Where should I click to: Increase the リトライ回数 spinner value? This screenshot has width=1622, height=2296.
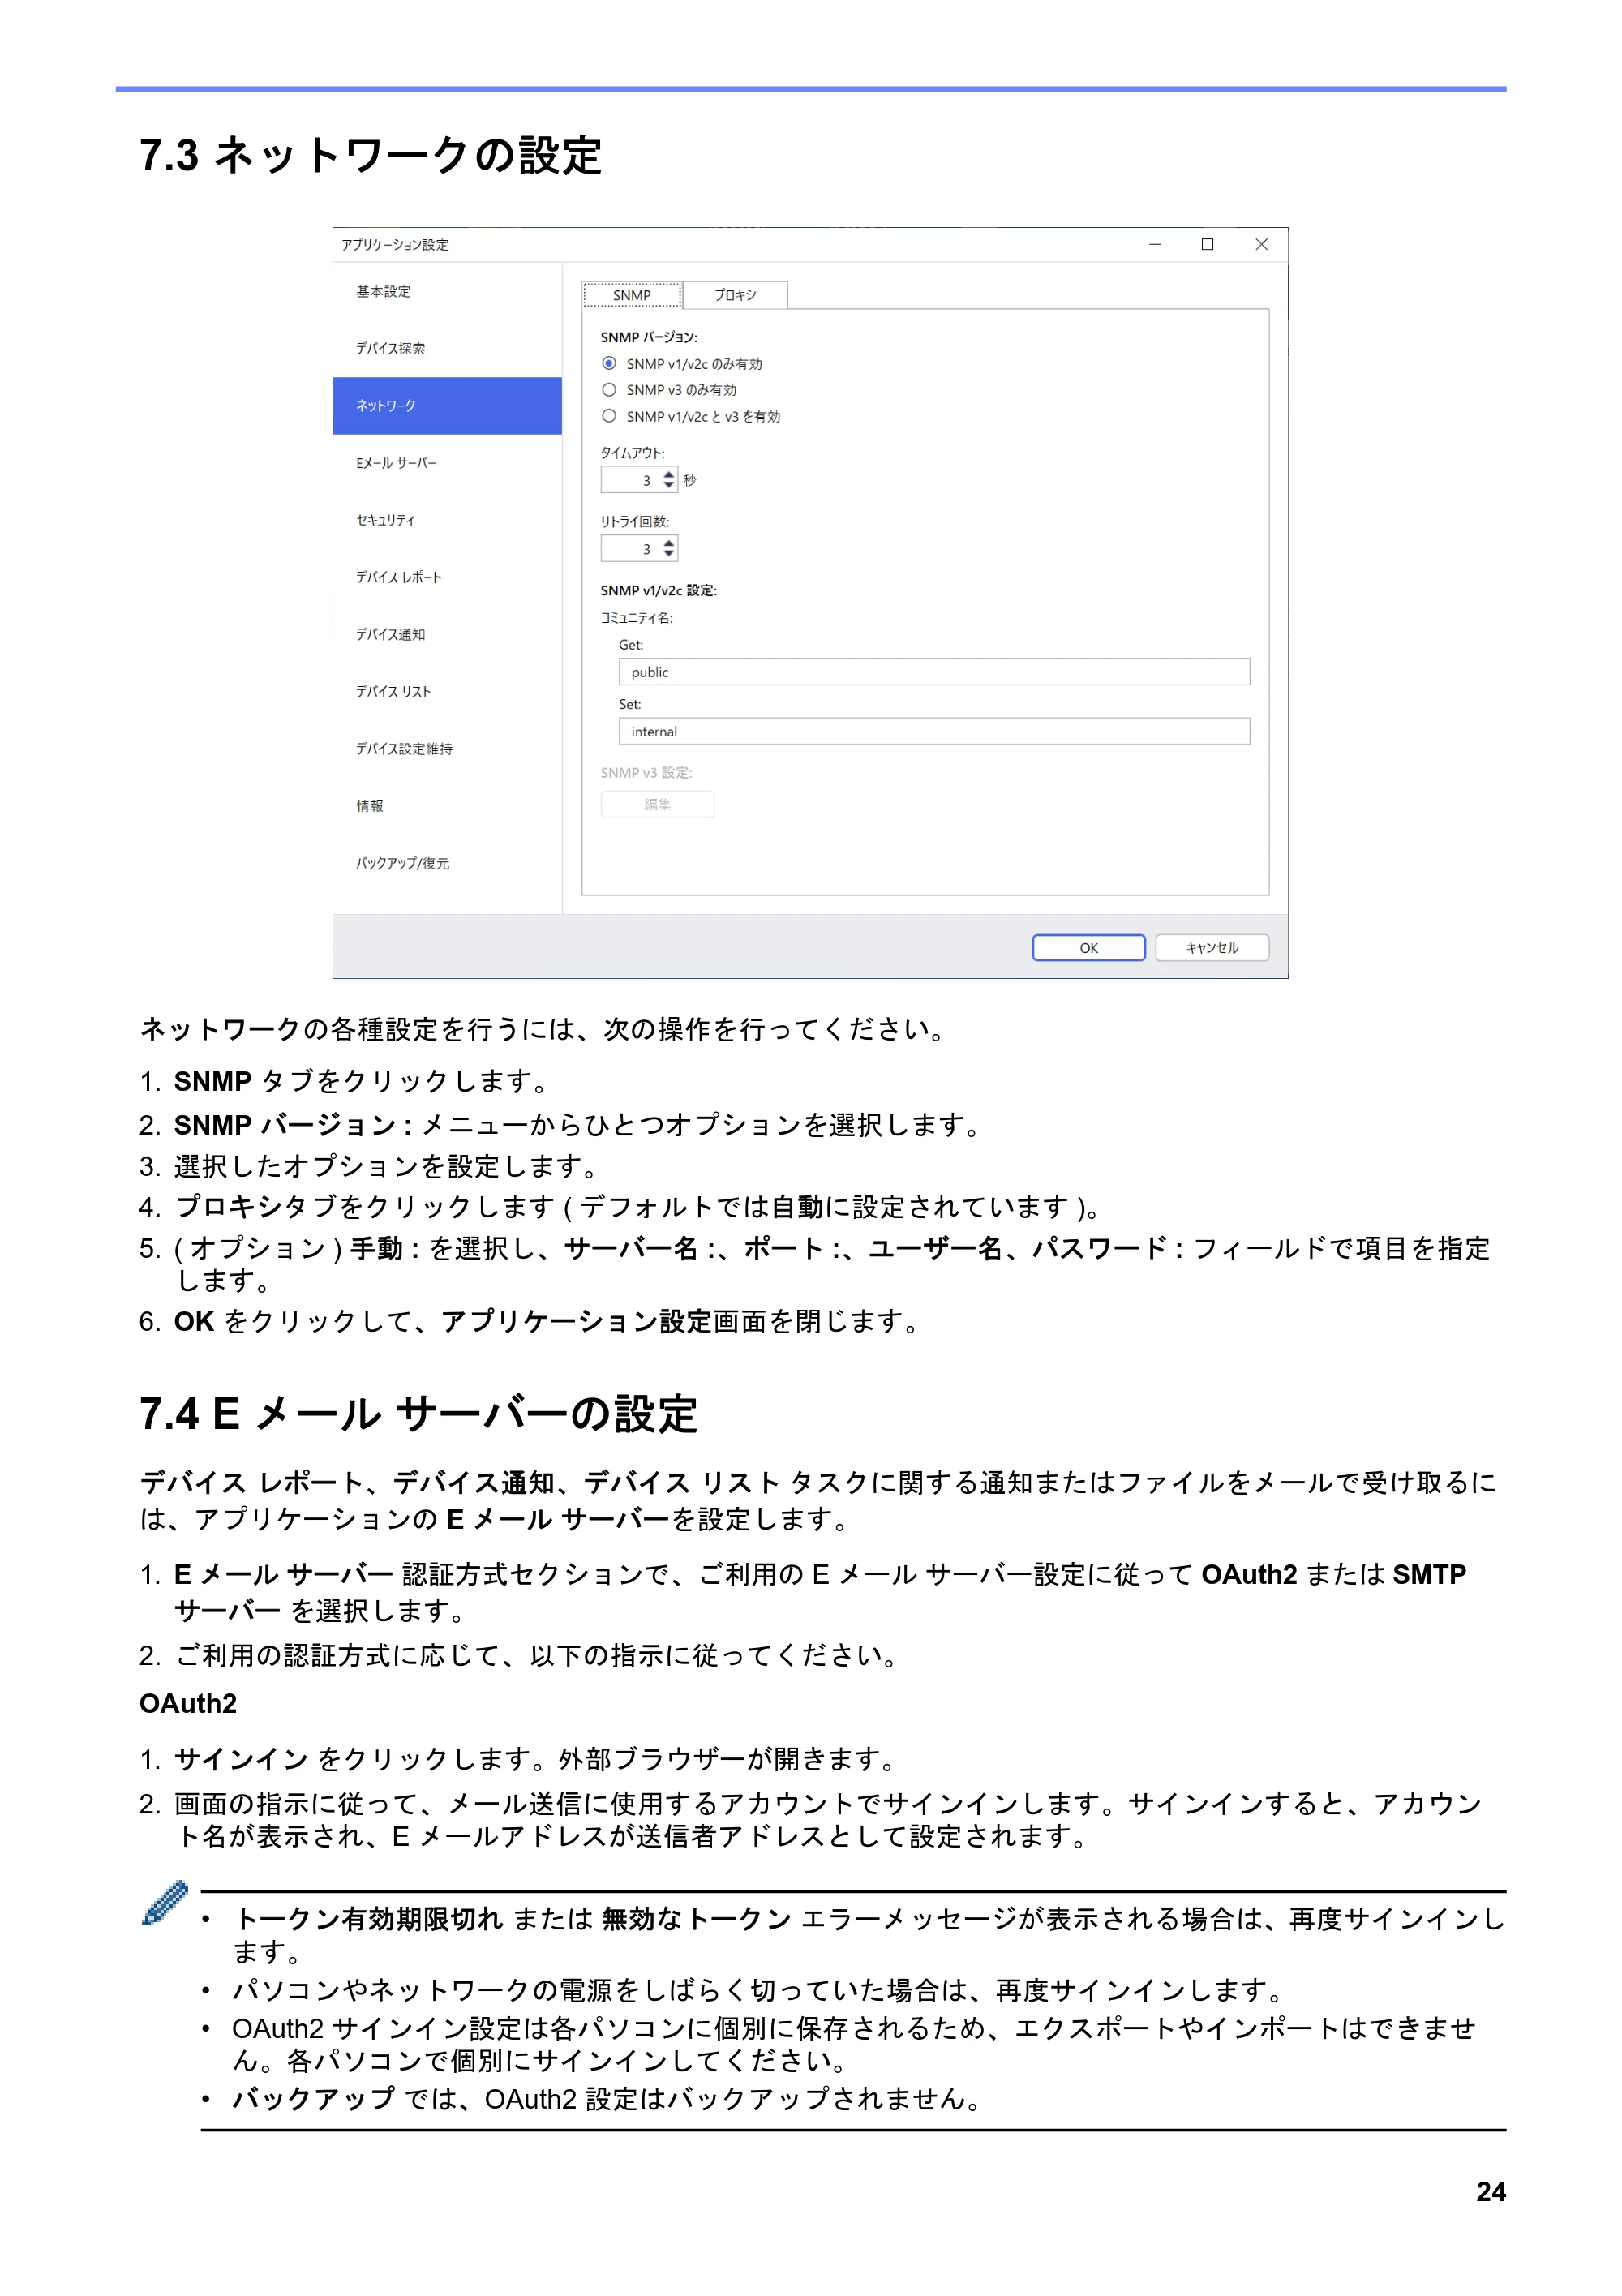pyautogui.click(x=669, y=542)
